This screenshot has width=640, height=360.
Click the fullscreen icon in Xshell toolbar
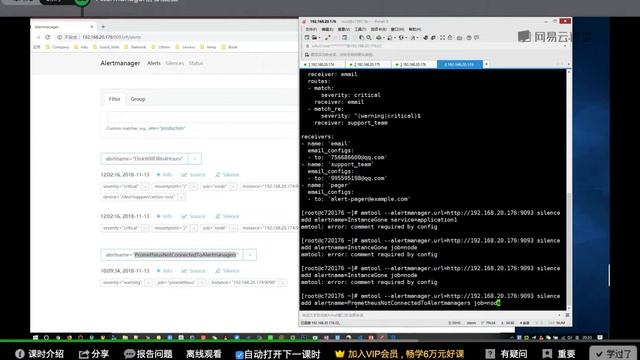(442, 38)
